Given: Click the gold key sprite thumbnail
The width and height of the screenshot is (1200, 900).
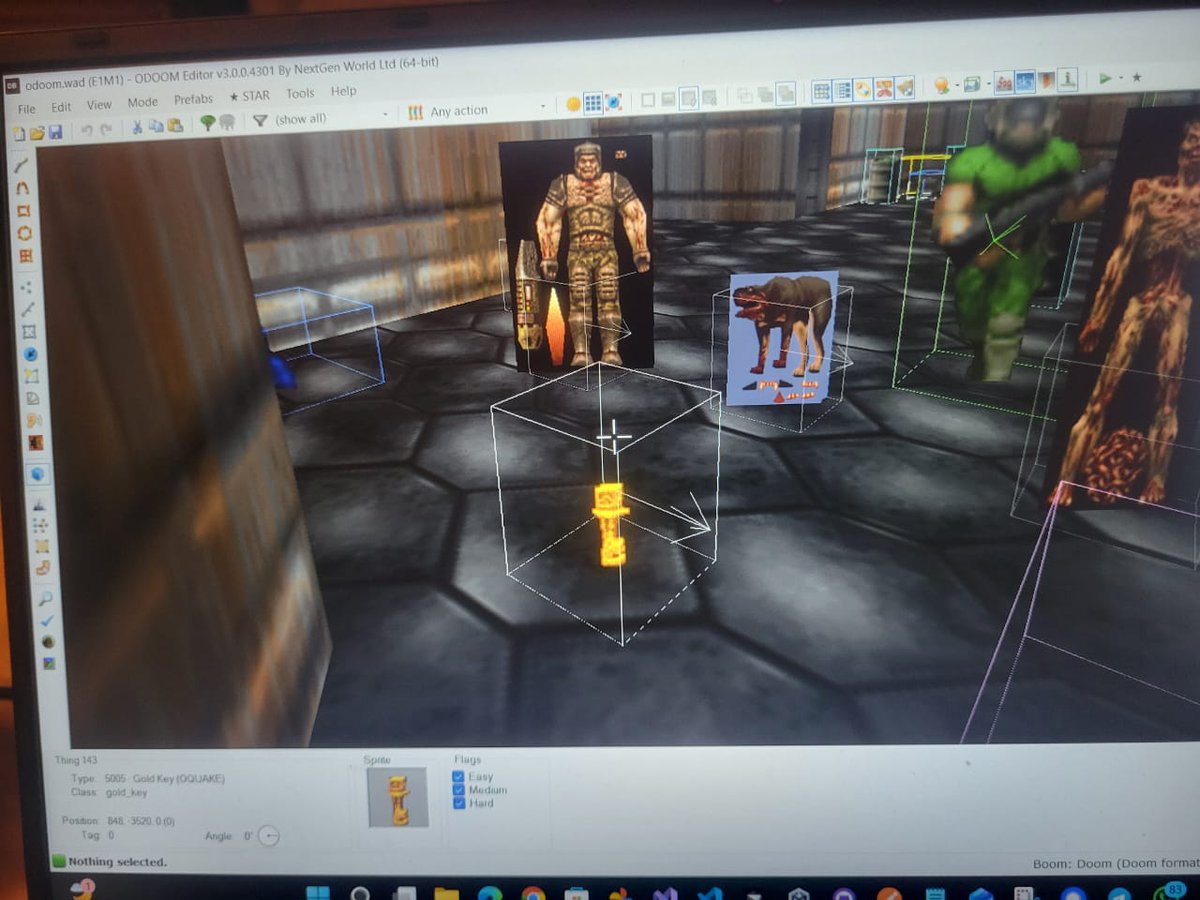Looking at the screenshot, I should pyautogui.click(x=398, y=795).
